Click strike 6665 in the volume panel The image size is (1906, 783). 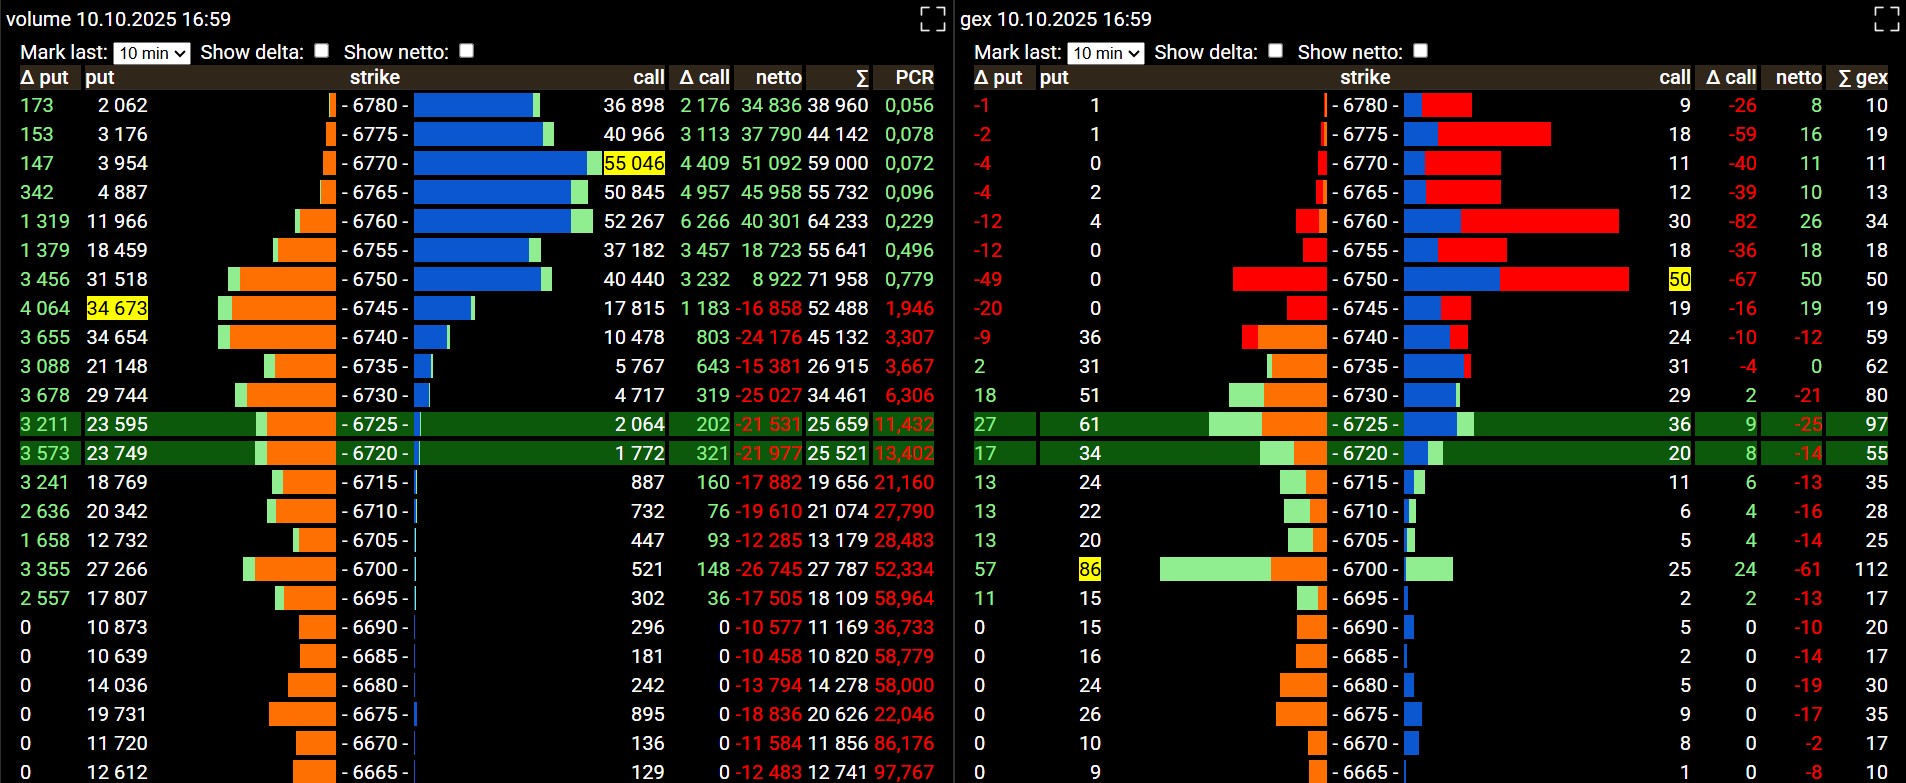click(375, 772)
